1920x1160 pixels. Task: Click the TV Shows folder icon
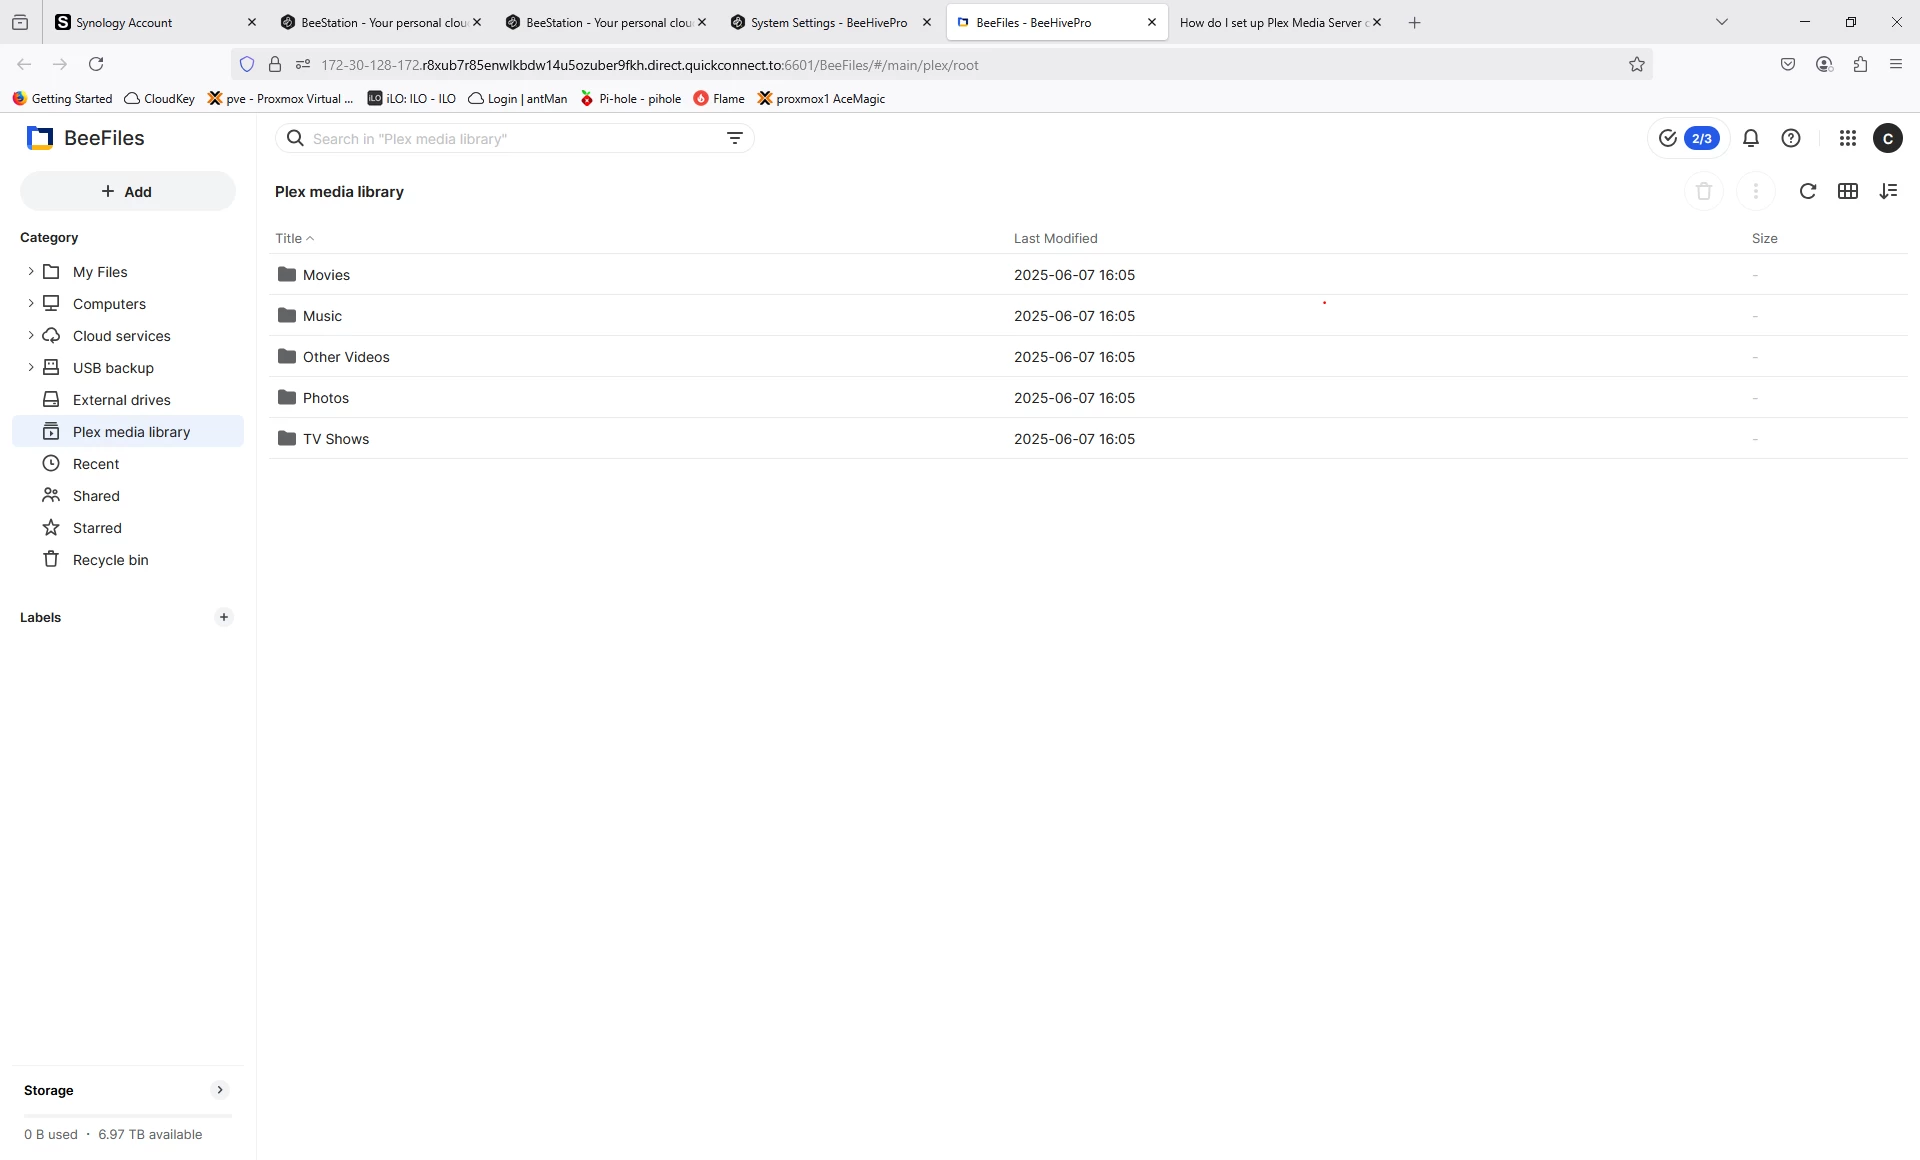pyautogui.click(x=287, y=438)
